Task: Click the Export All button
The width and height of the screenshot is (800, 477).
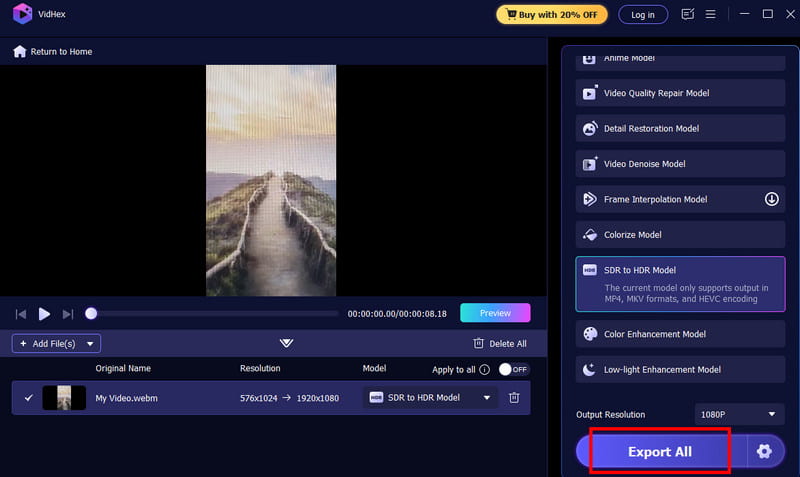Action: (x=659, y=451)
